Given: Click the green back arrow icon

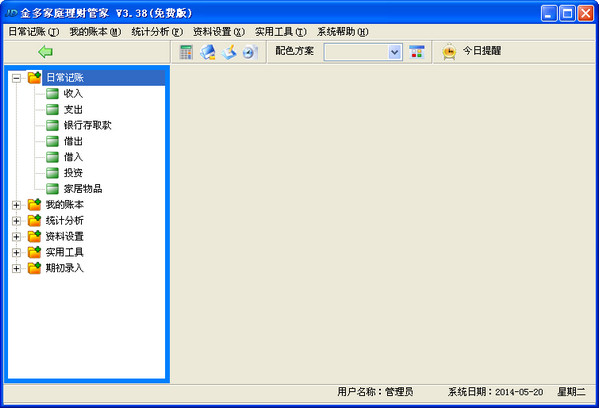Looking at the screenshot, I should tap(45, 52).
